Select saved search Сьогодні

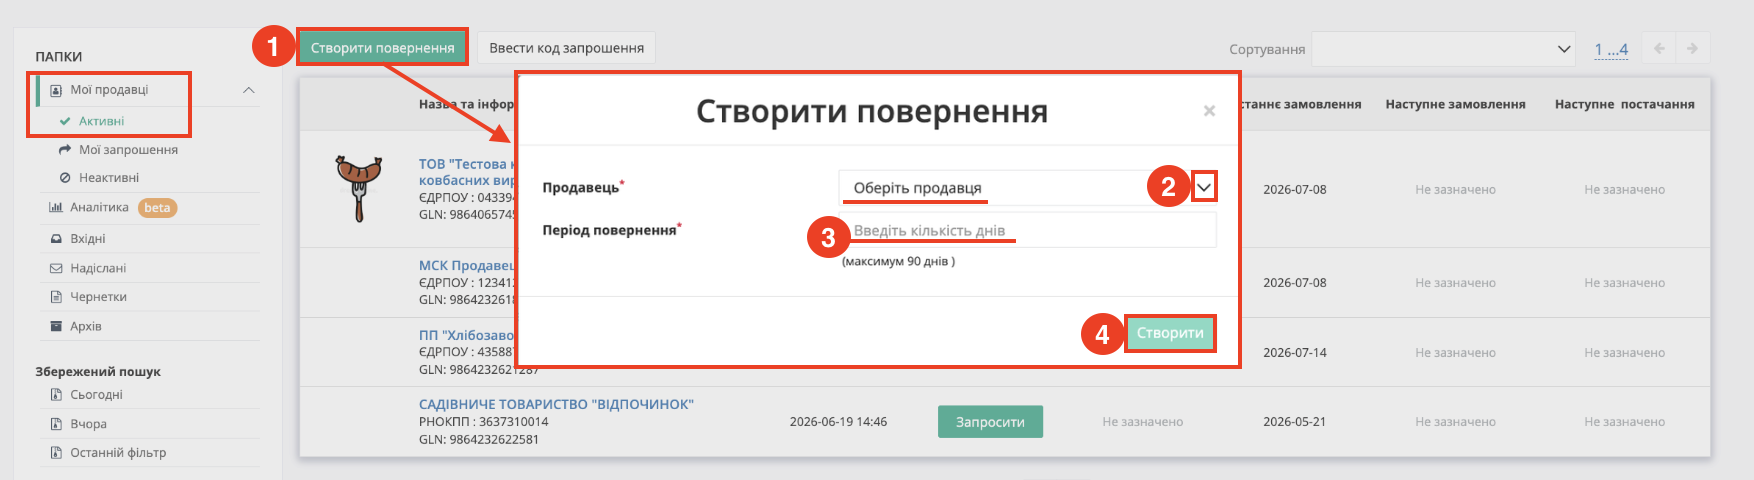tap(96, 395)
